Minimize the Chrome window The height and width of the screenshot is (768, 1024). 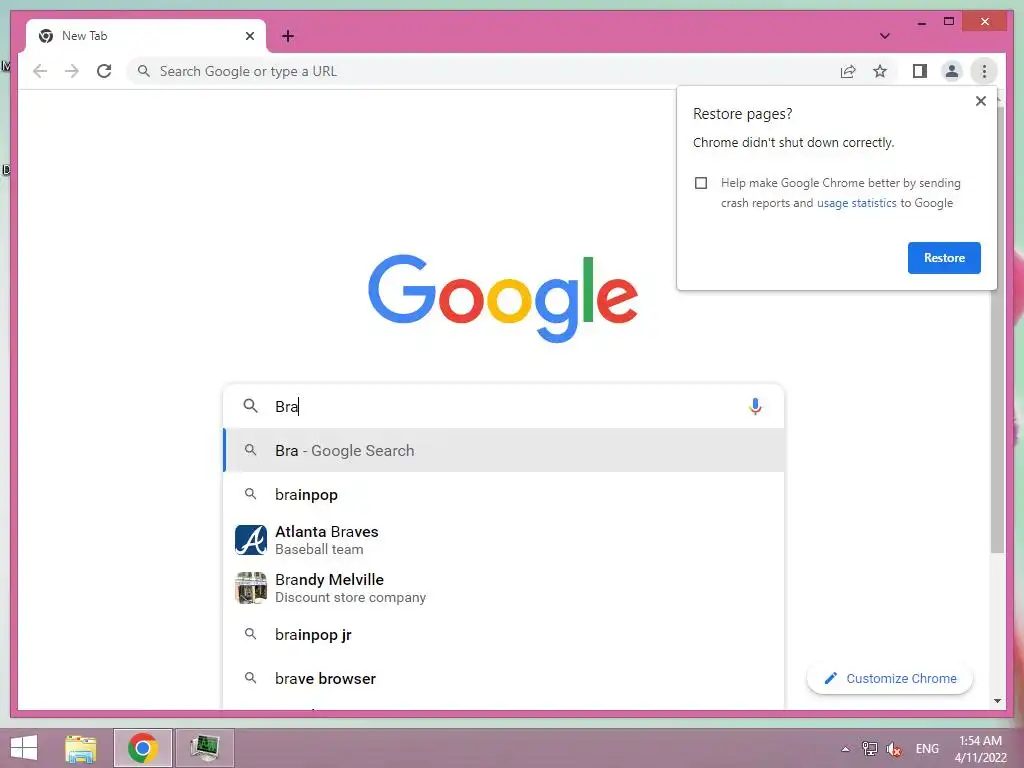(921, 23)
